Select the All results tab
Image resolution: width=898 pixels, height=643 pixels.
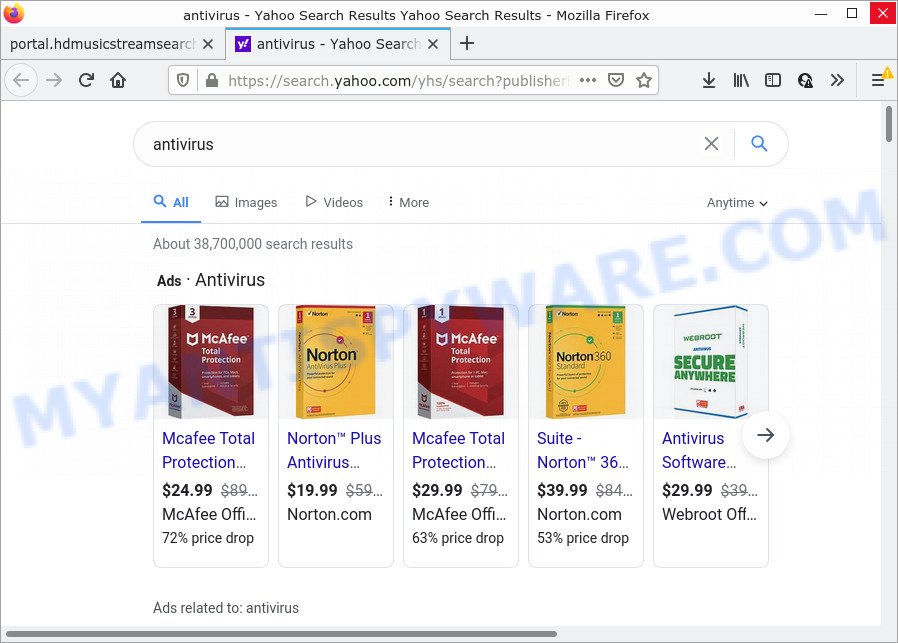(x=171, y=202)
